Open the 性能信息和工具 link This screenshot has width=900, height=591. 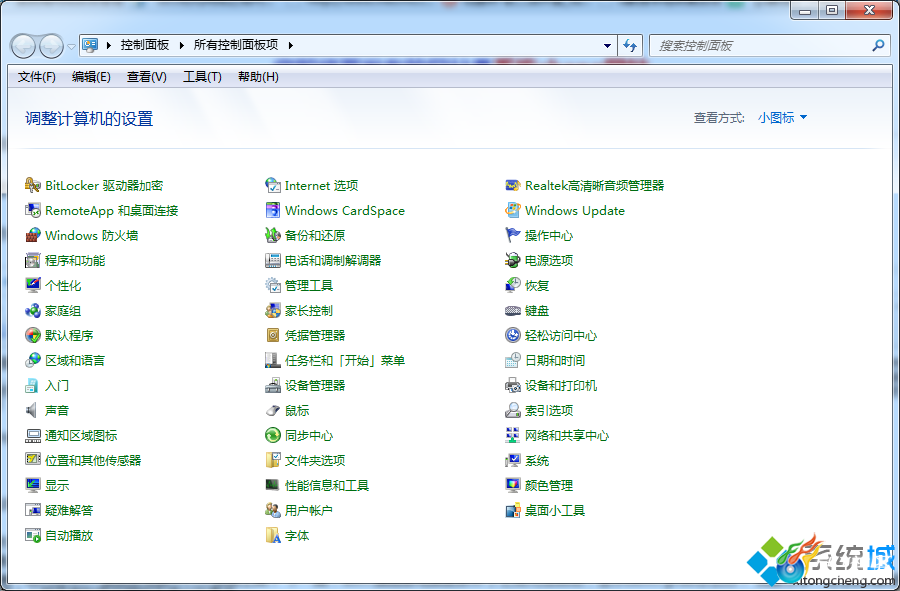[x=327, y=485]
